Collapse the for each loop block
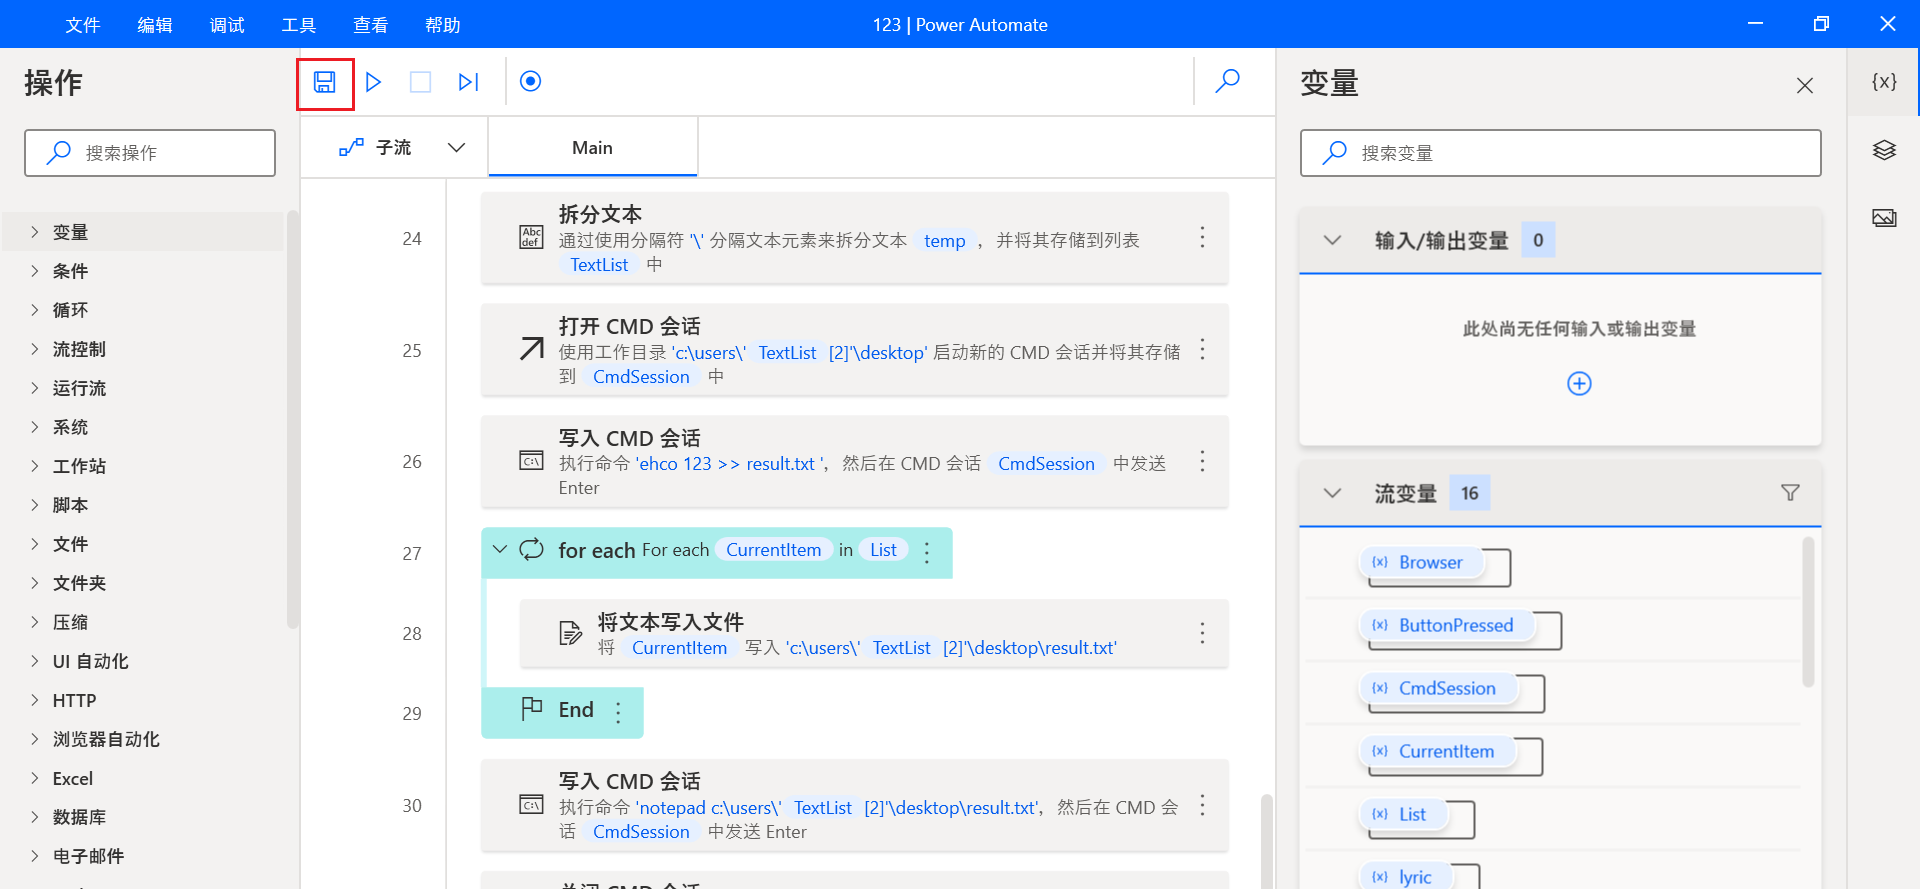Screen dimensions: 1920x889 pos(500,550)
